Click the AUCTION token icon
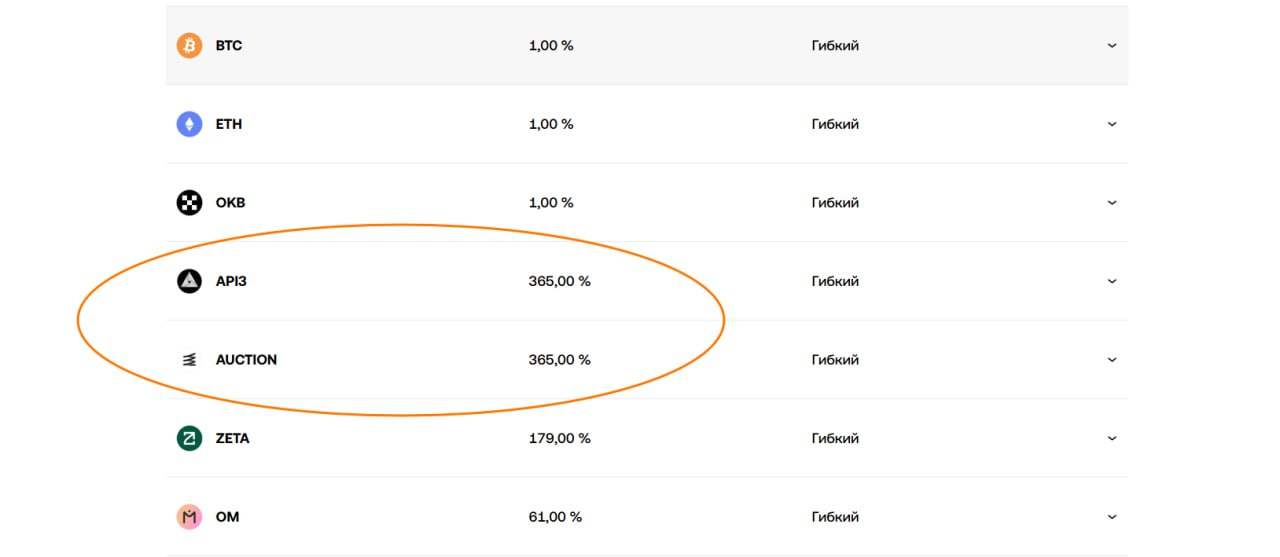Screen dimensions: 1280x557 tap(189, 360)
